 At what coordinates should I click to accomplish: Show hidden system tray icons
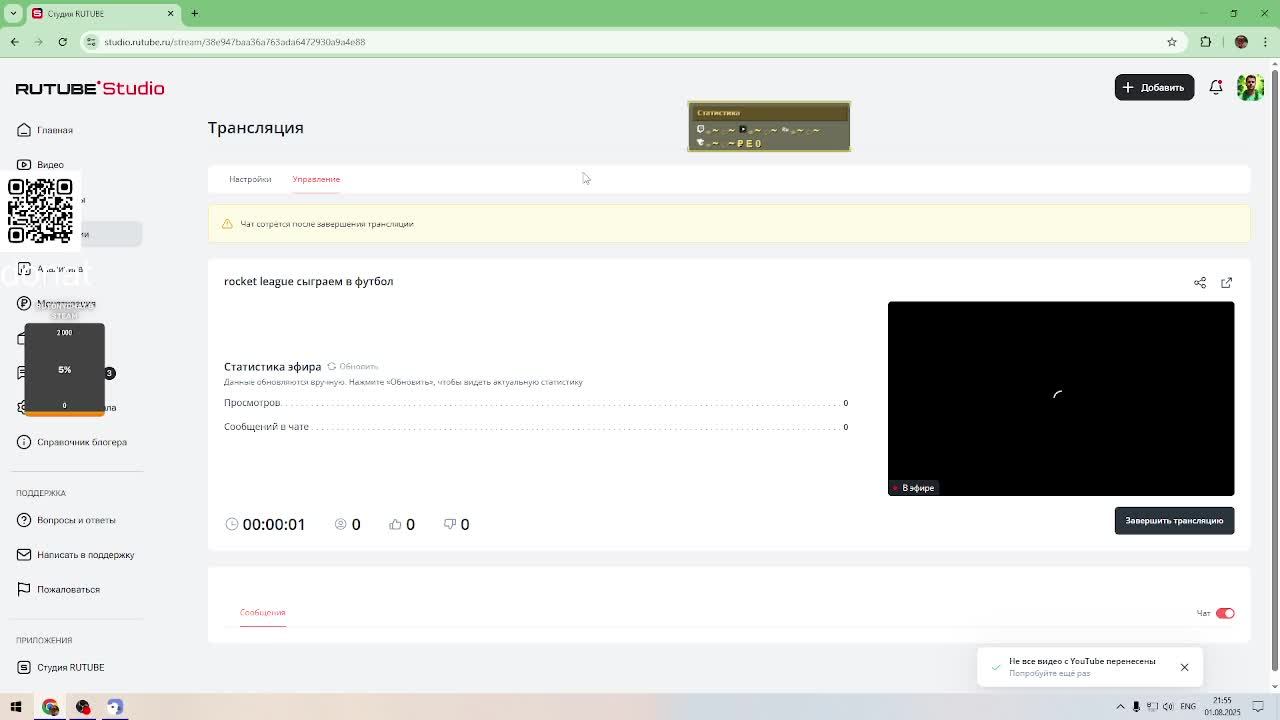1120,707
